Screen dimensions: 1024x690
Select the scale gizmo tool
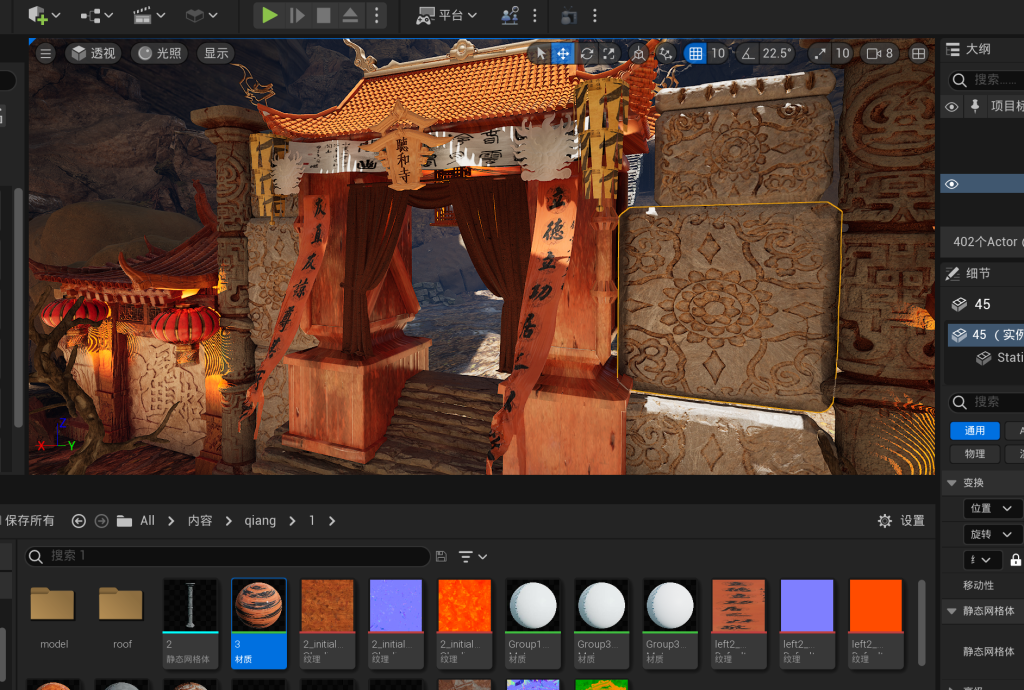[610, 54]
